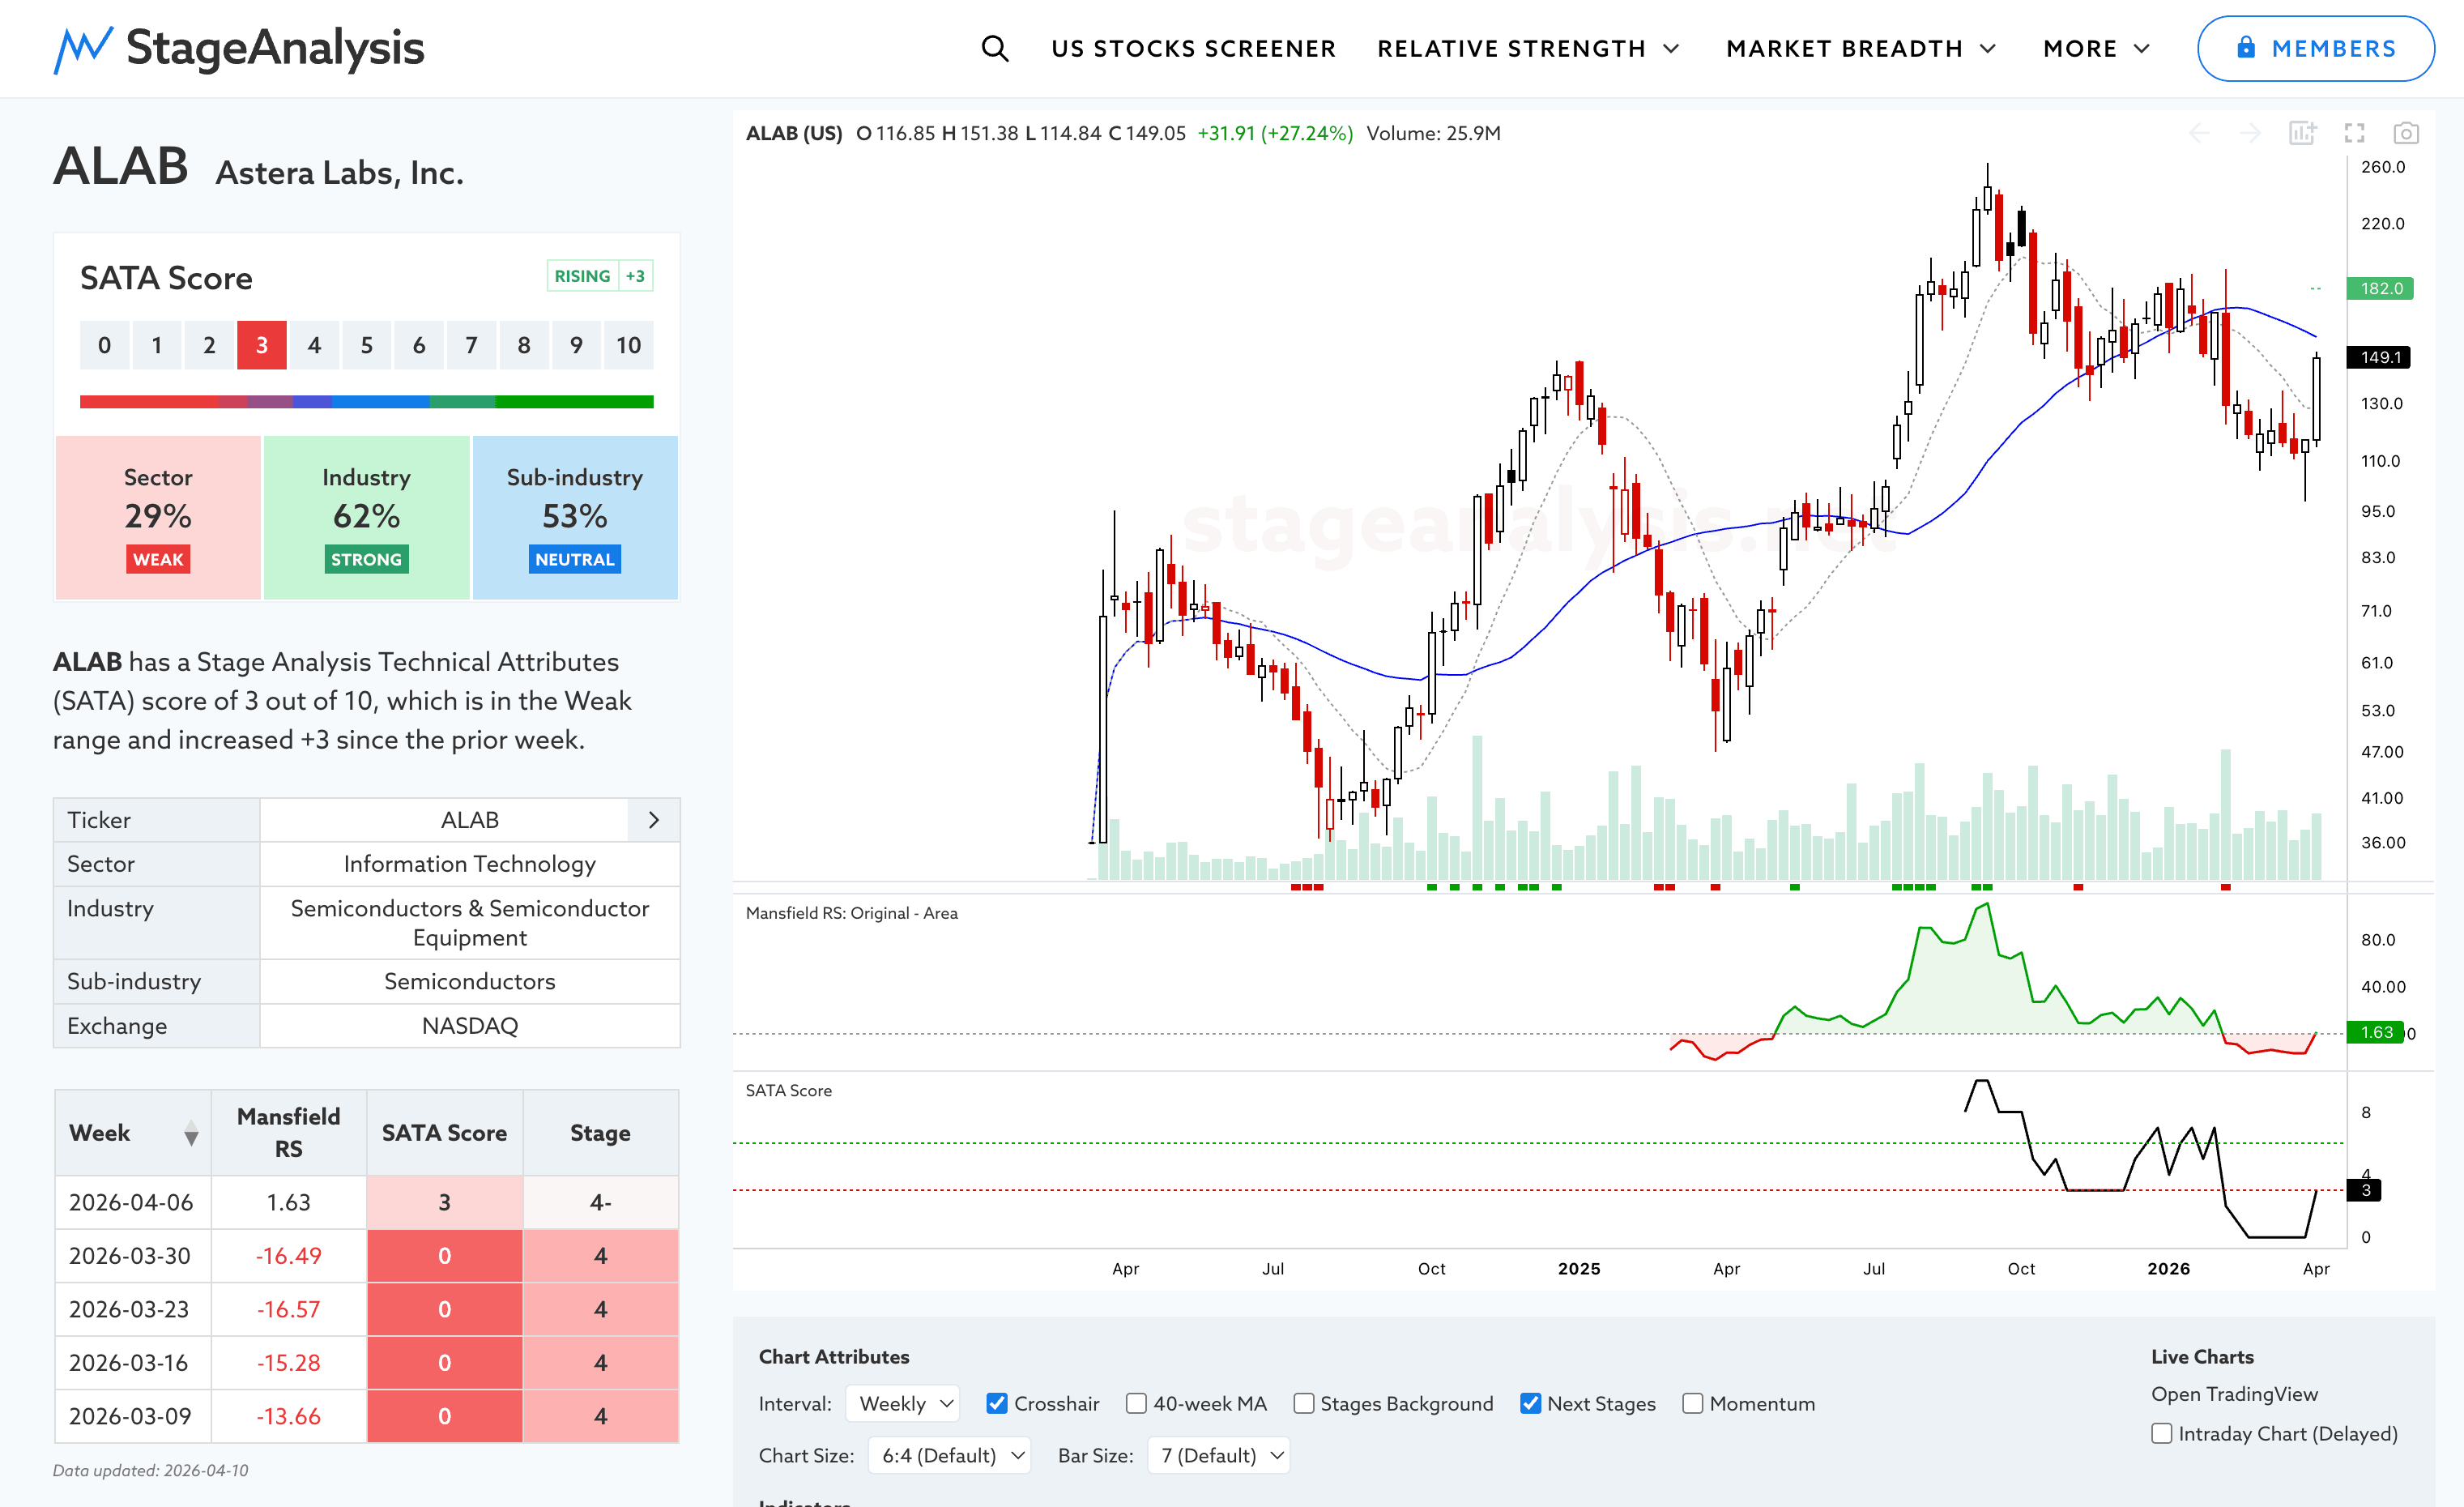Open the Interval Weekly dropdown

point(902,1403)
